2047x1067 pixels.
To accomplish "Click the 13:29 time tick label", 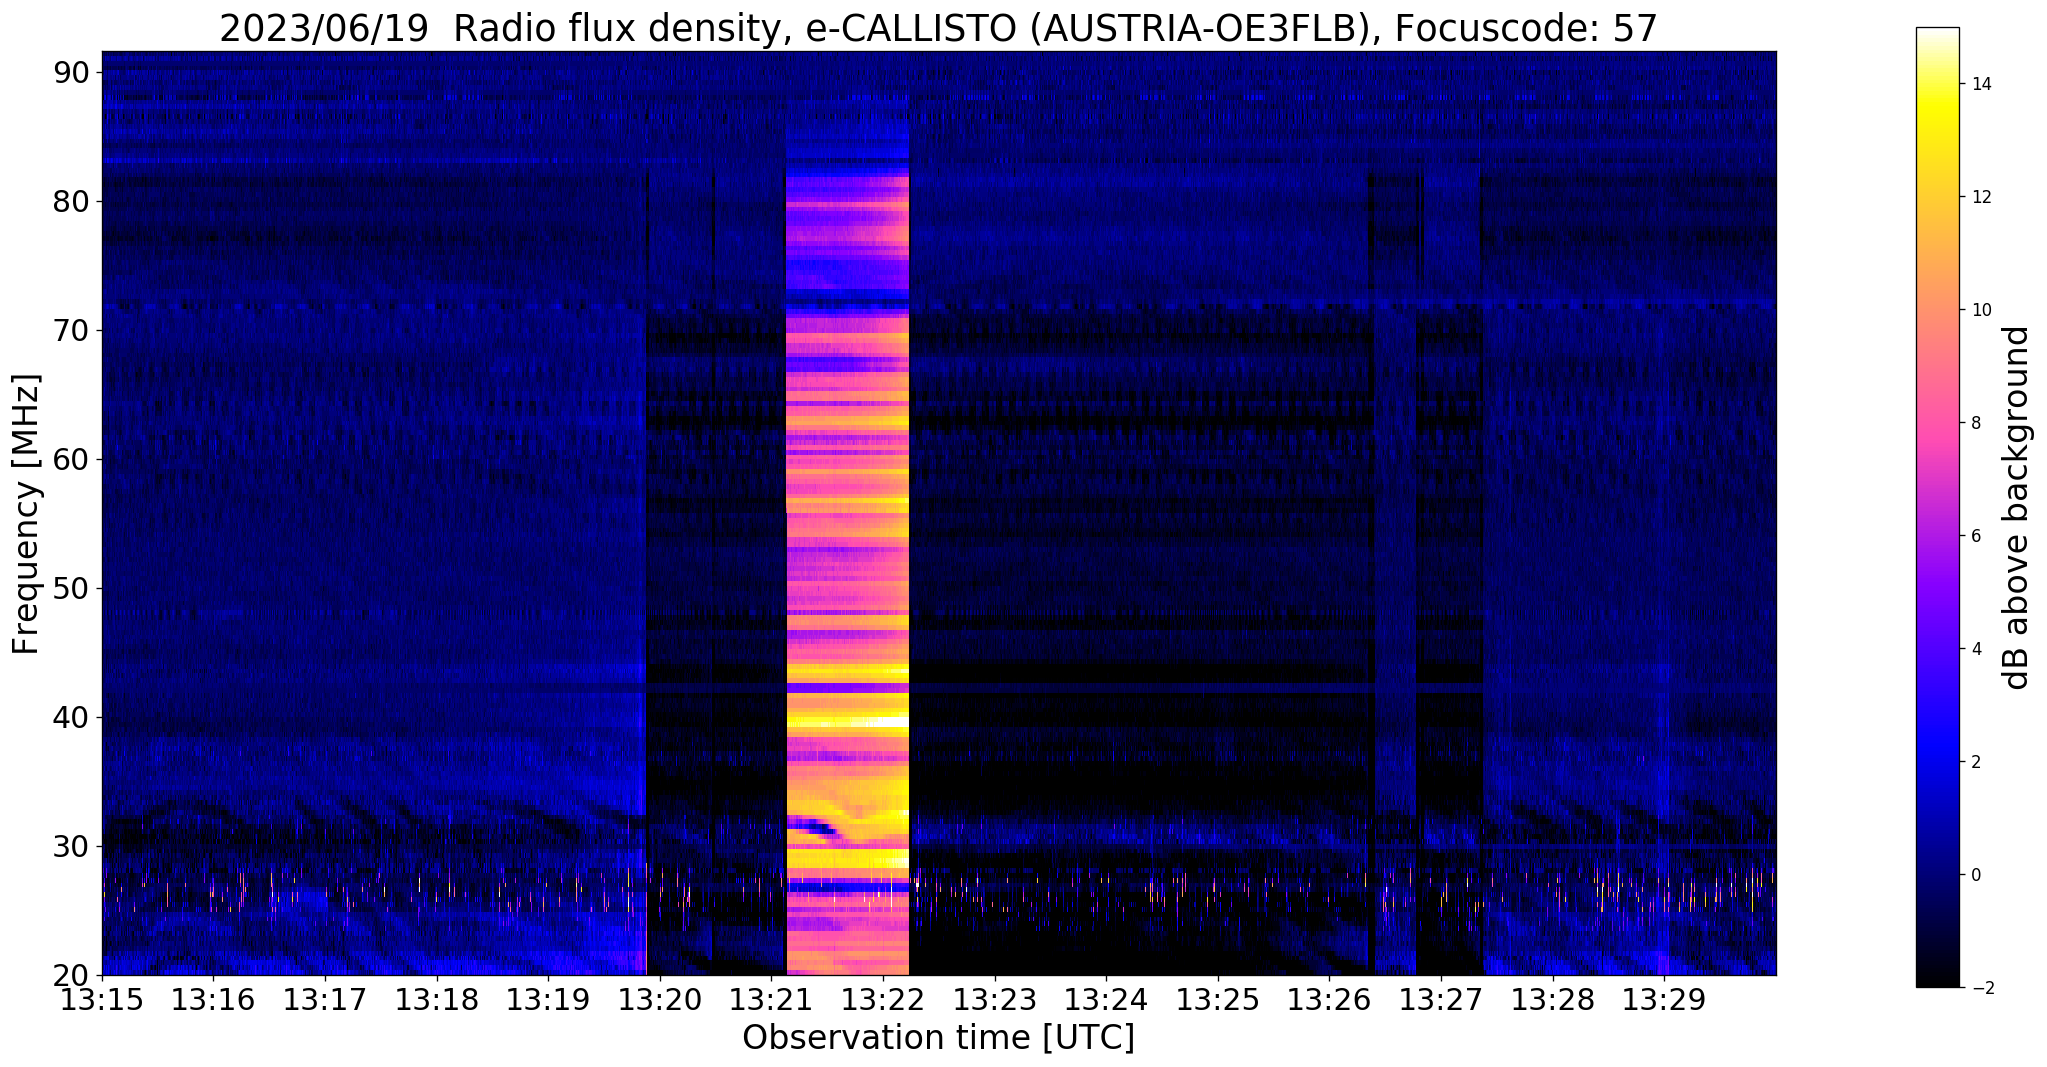I will [1664, 1000].
